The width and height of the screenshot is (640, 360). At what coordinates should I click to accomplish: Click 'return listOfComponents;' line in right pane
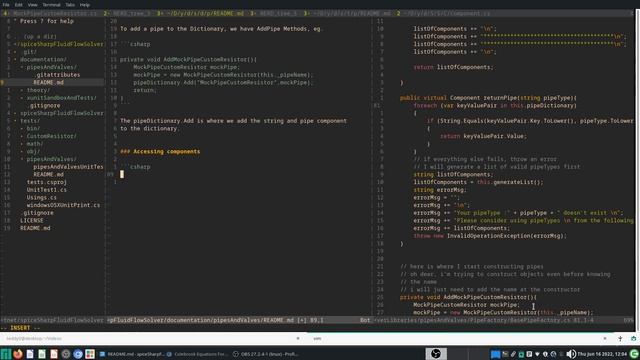pyautogui.click(x=453, y=67)
